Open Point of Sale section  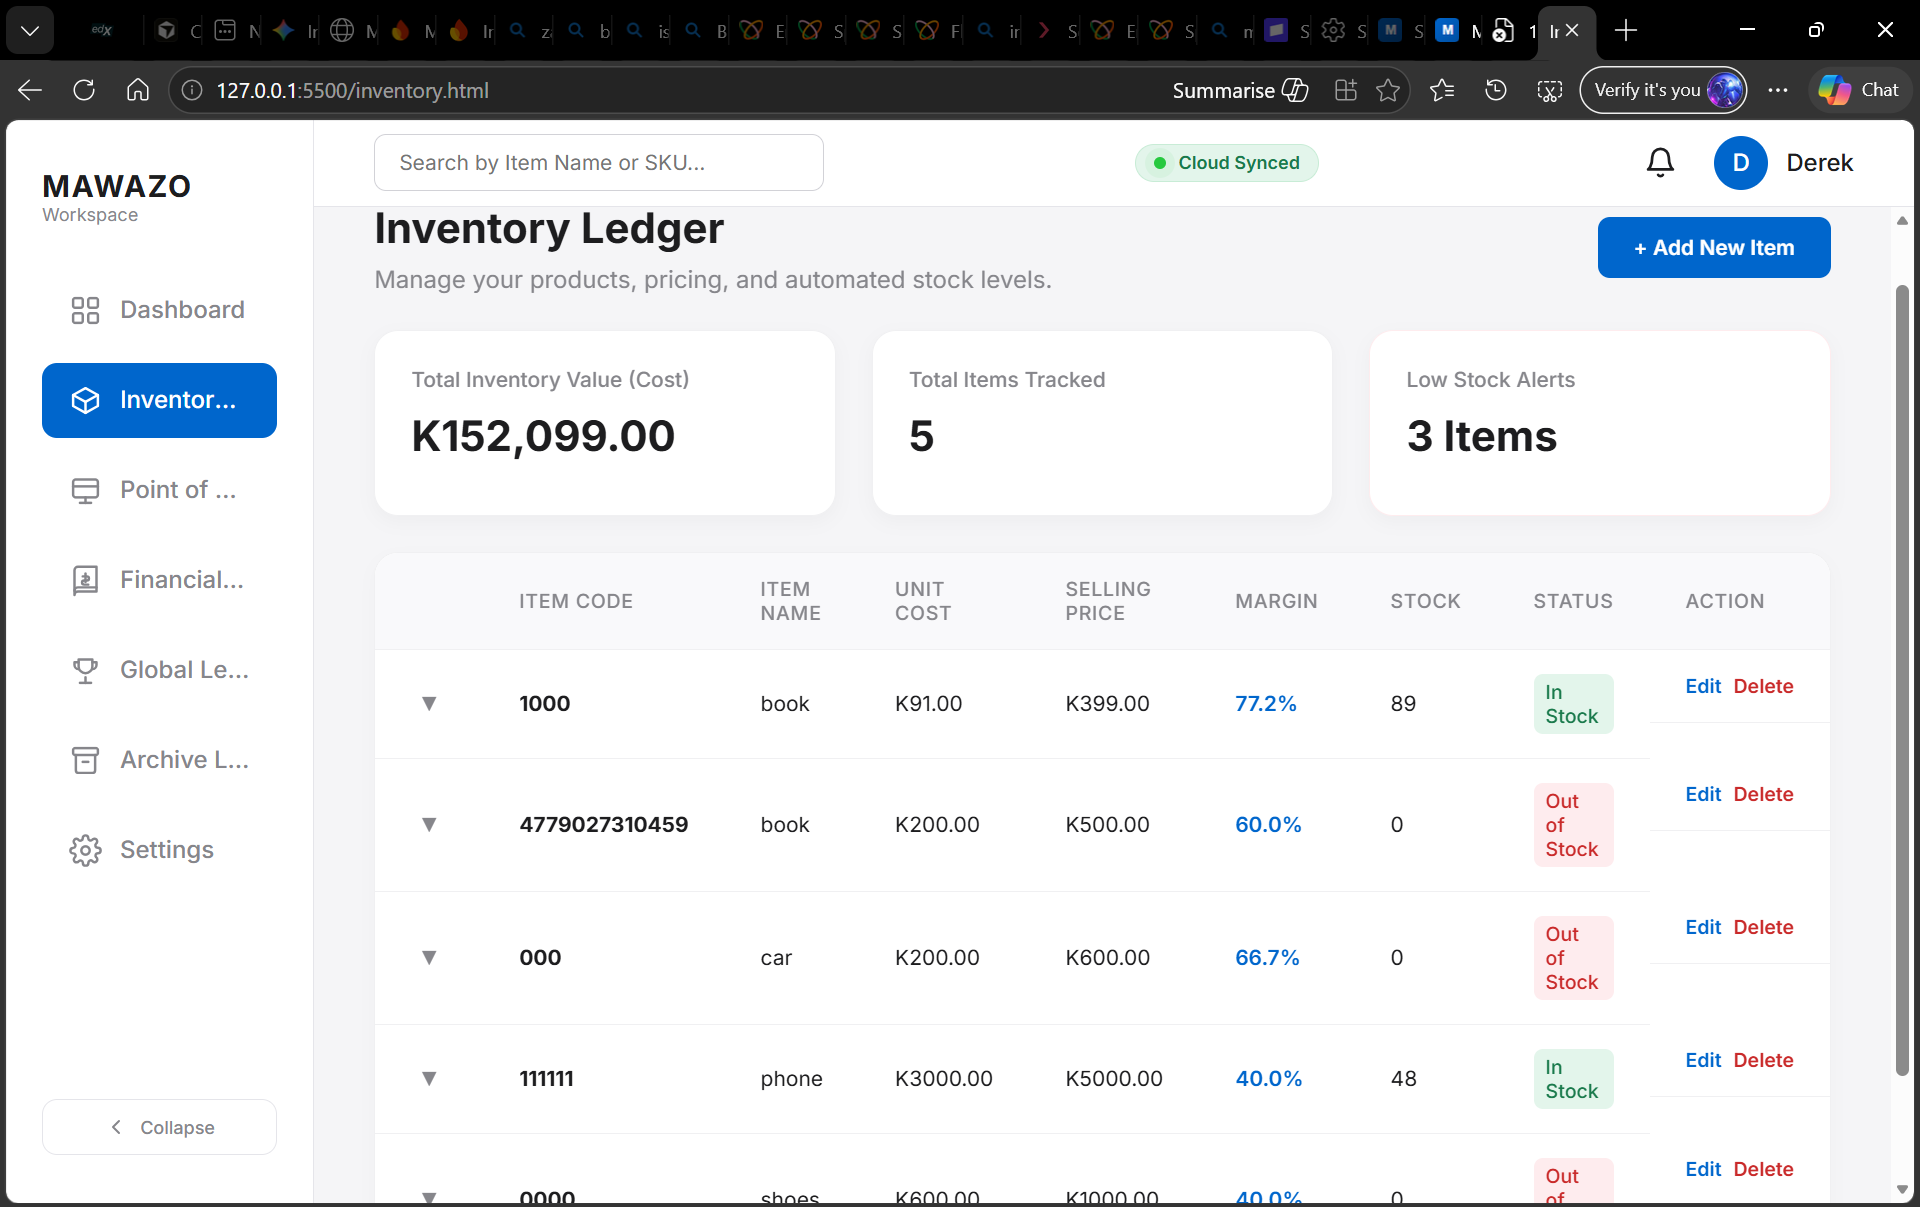(x=159, y=490)
